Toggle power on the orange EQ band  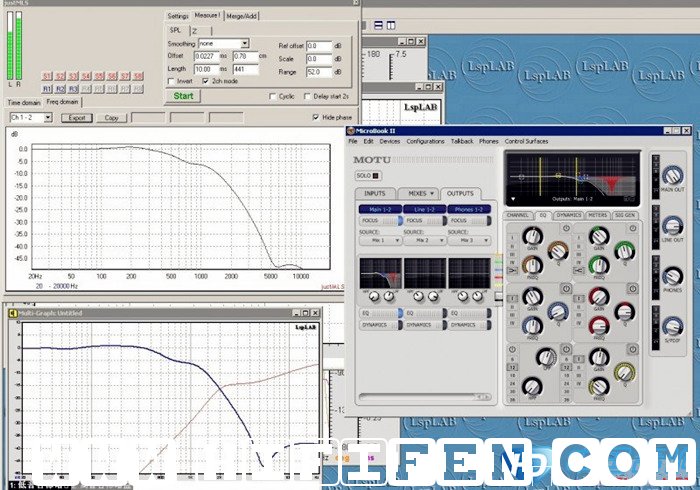coord(566,228)
